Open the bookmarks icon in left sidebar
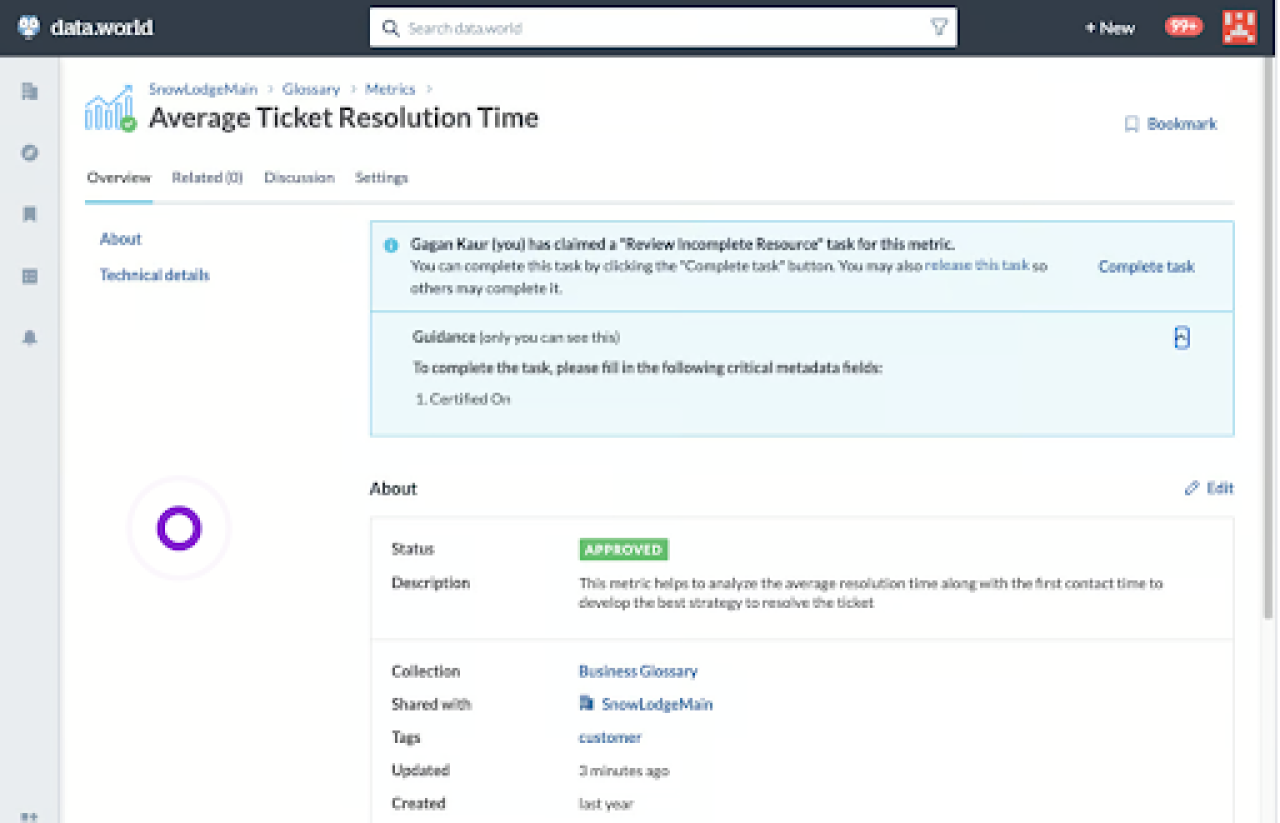1280x823 pixels. (x=29, y=214)
